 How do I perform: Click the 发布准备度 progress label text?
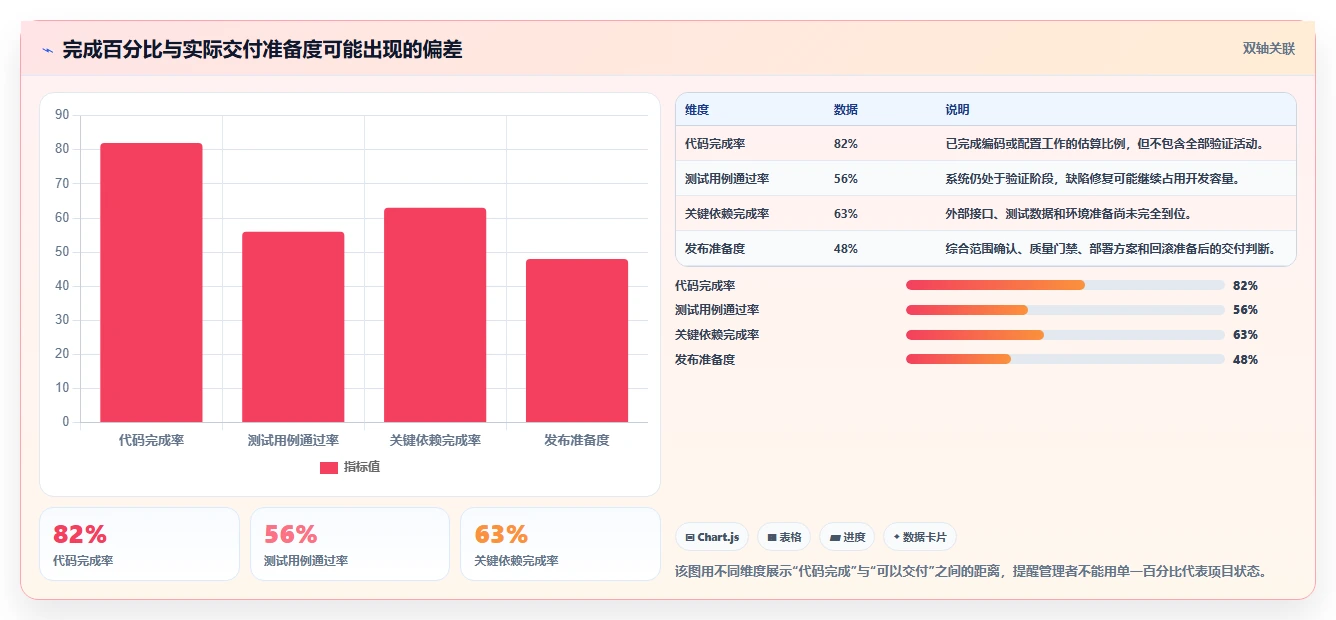[705, 360]
